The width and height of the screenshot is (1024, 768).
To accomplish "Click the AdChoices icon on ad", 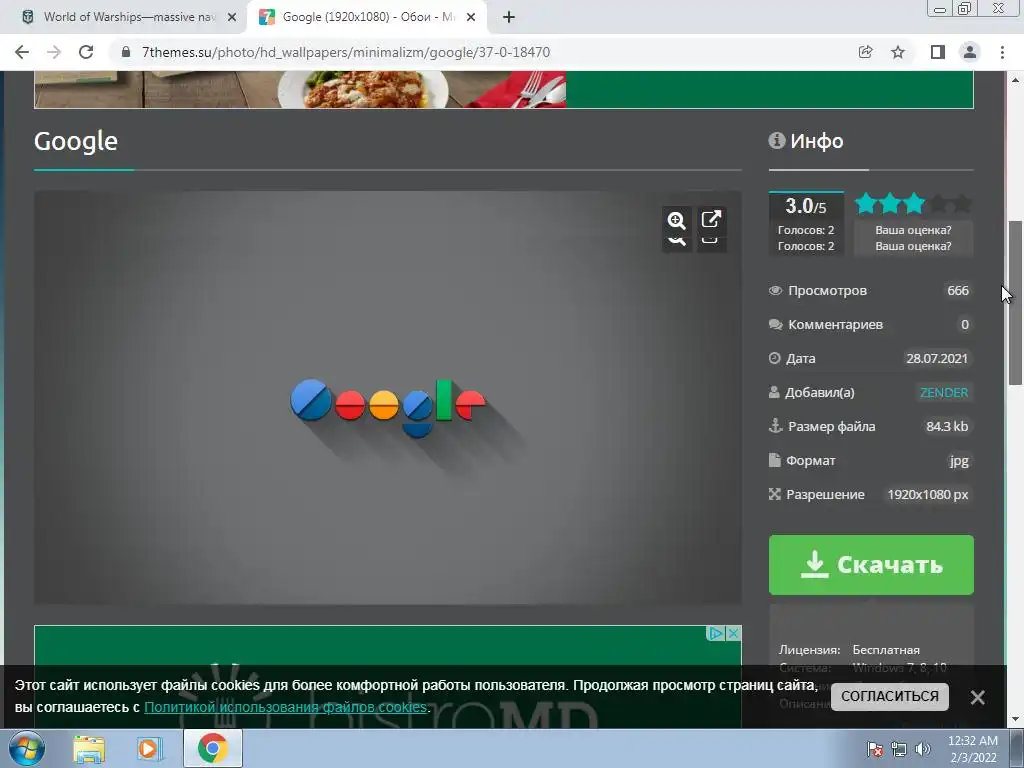I will [x=716, y=633].
